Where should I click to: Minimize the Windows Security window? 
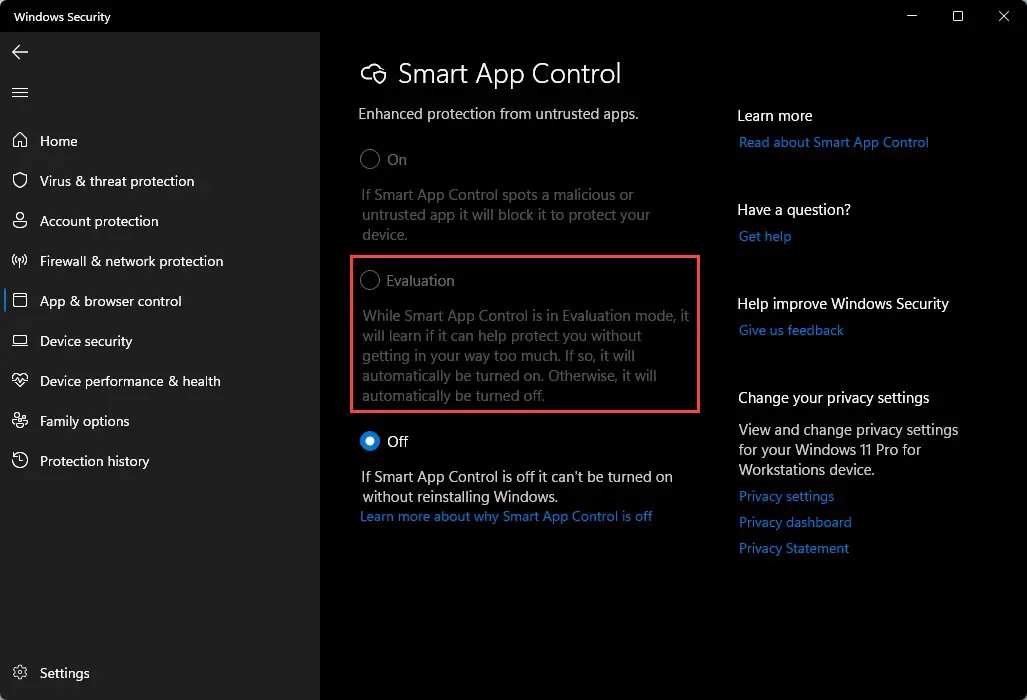[912, 16]
